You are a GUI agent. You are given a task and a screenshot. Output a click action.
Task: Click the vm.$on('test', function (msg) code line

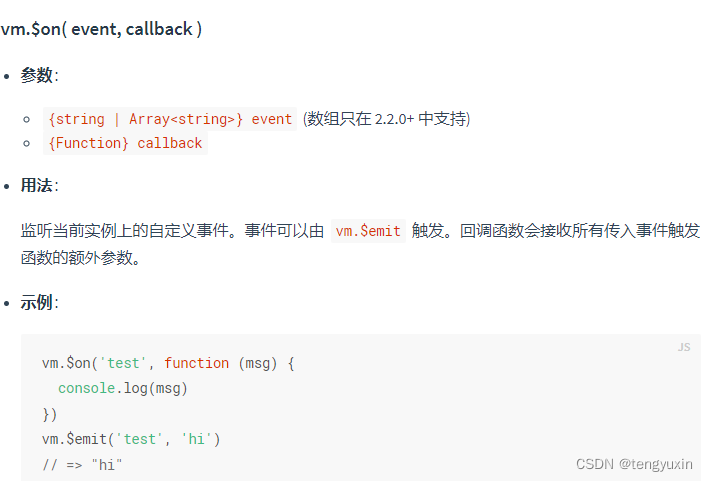[168, 363]
